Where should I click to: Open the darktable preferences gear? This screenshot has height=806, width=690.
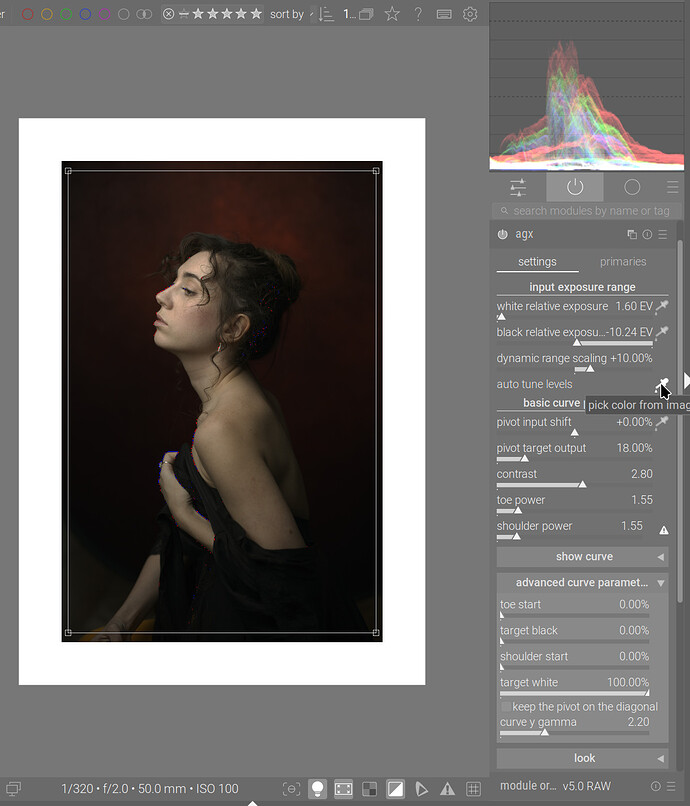470,15
